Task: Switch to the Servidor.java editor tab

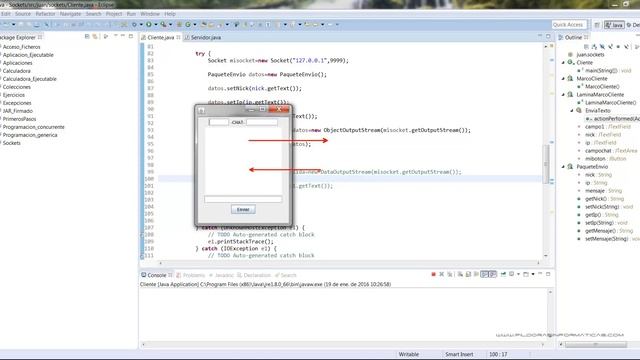Action: (x=202, y=37)
